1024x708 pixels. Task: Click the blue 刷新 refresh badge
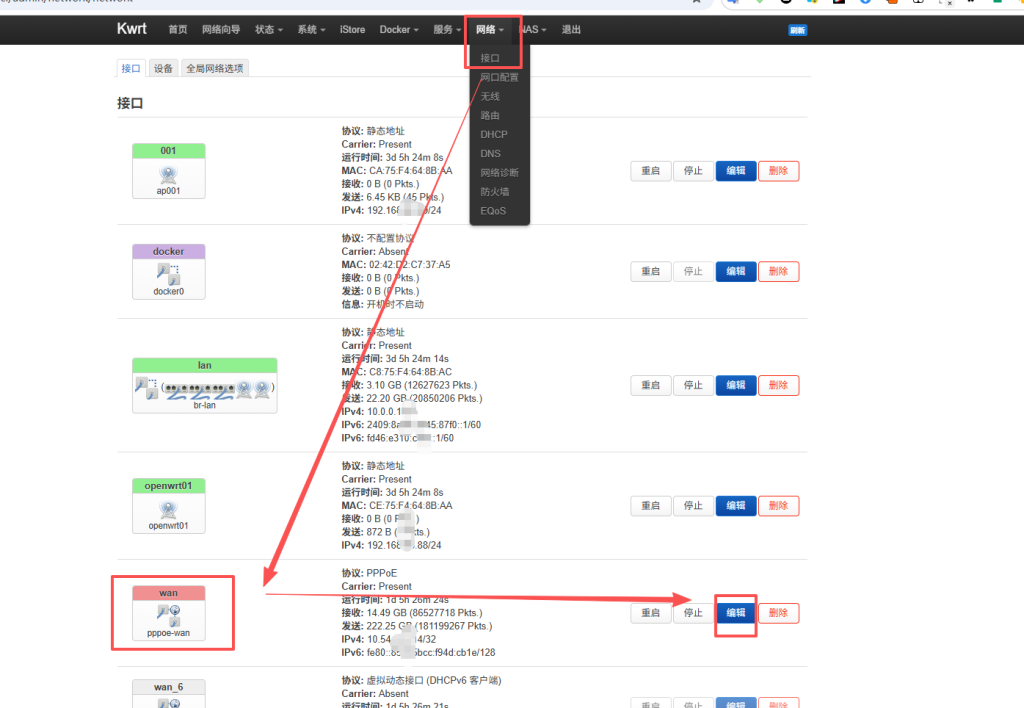pos(797,31)
